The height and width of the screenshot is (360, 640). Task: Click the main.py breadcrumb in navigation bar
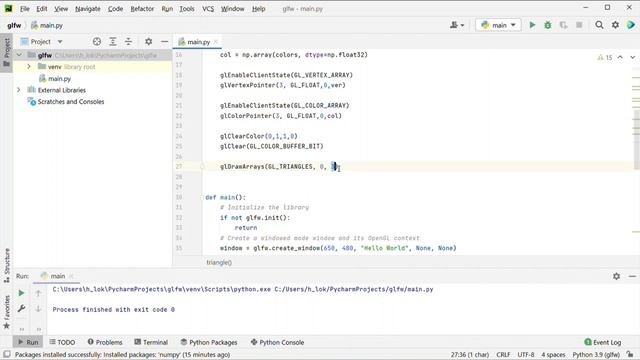tap(47, 25)
